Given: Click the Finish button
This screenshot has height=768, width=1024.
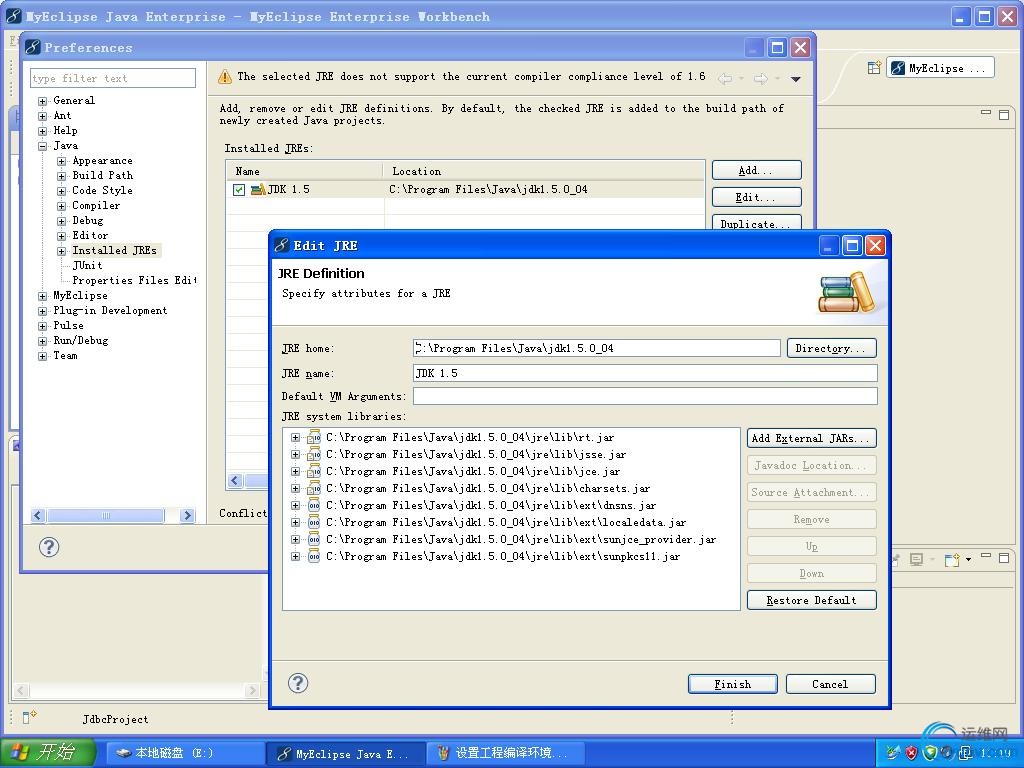Looking at the screenshot, I should pos(733,684).
